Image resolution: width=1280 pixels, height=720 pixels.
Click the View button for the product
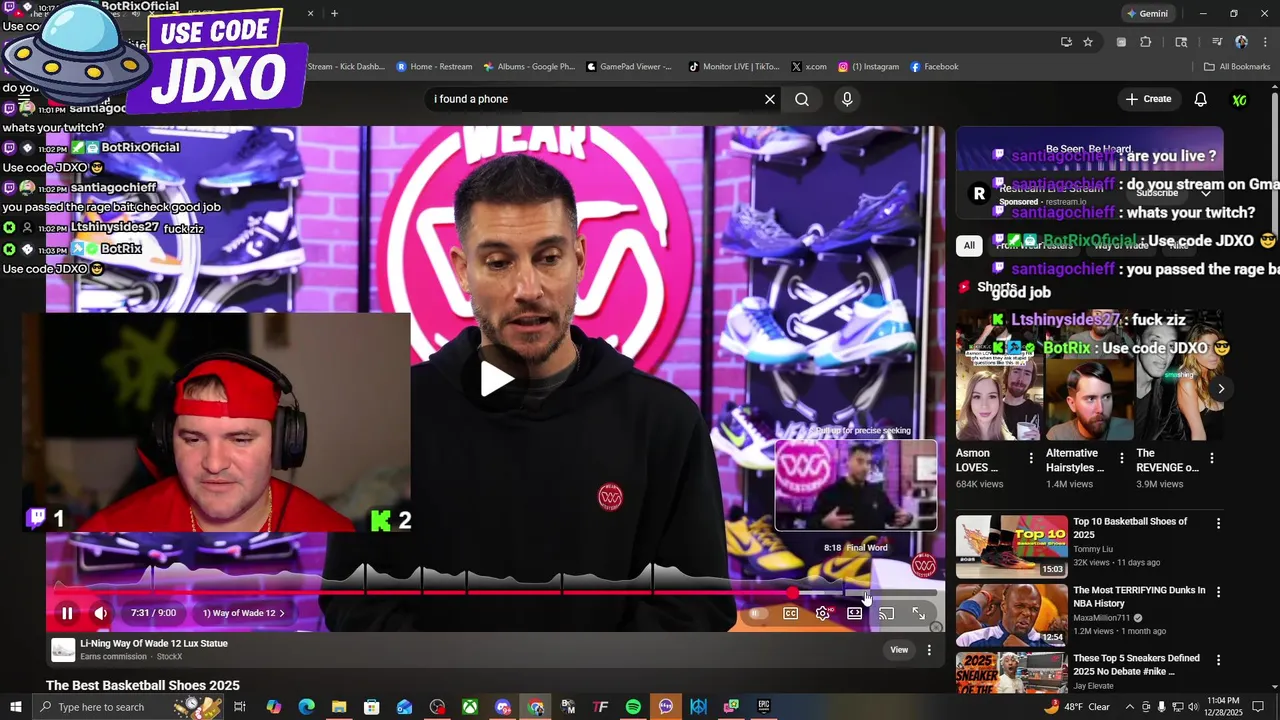click(899, 650)
